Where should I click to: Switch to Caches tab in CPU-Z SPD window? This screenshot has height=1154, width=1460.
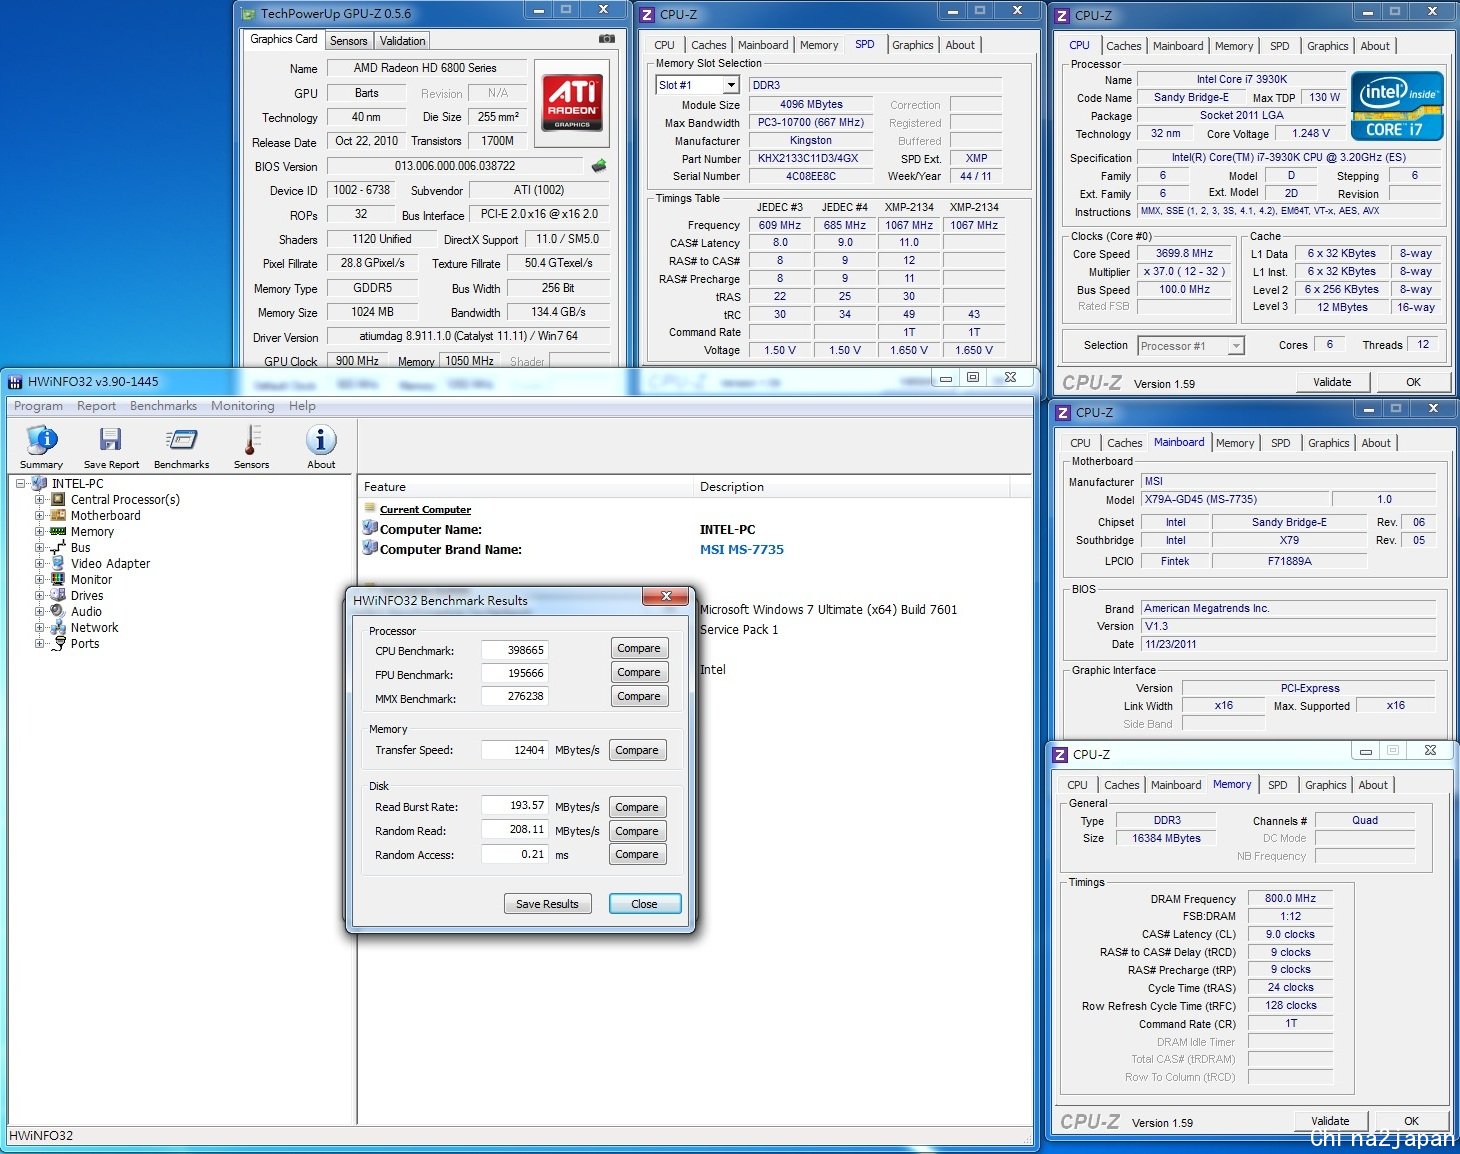coord(709,45)
